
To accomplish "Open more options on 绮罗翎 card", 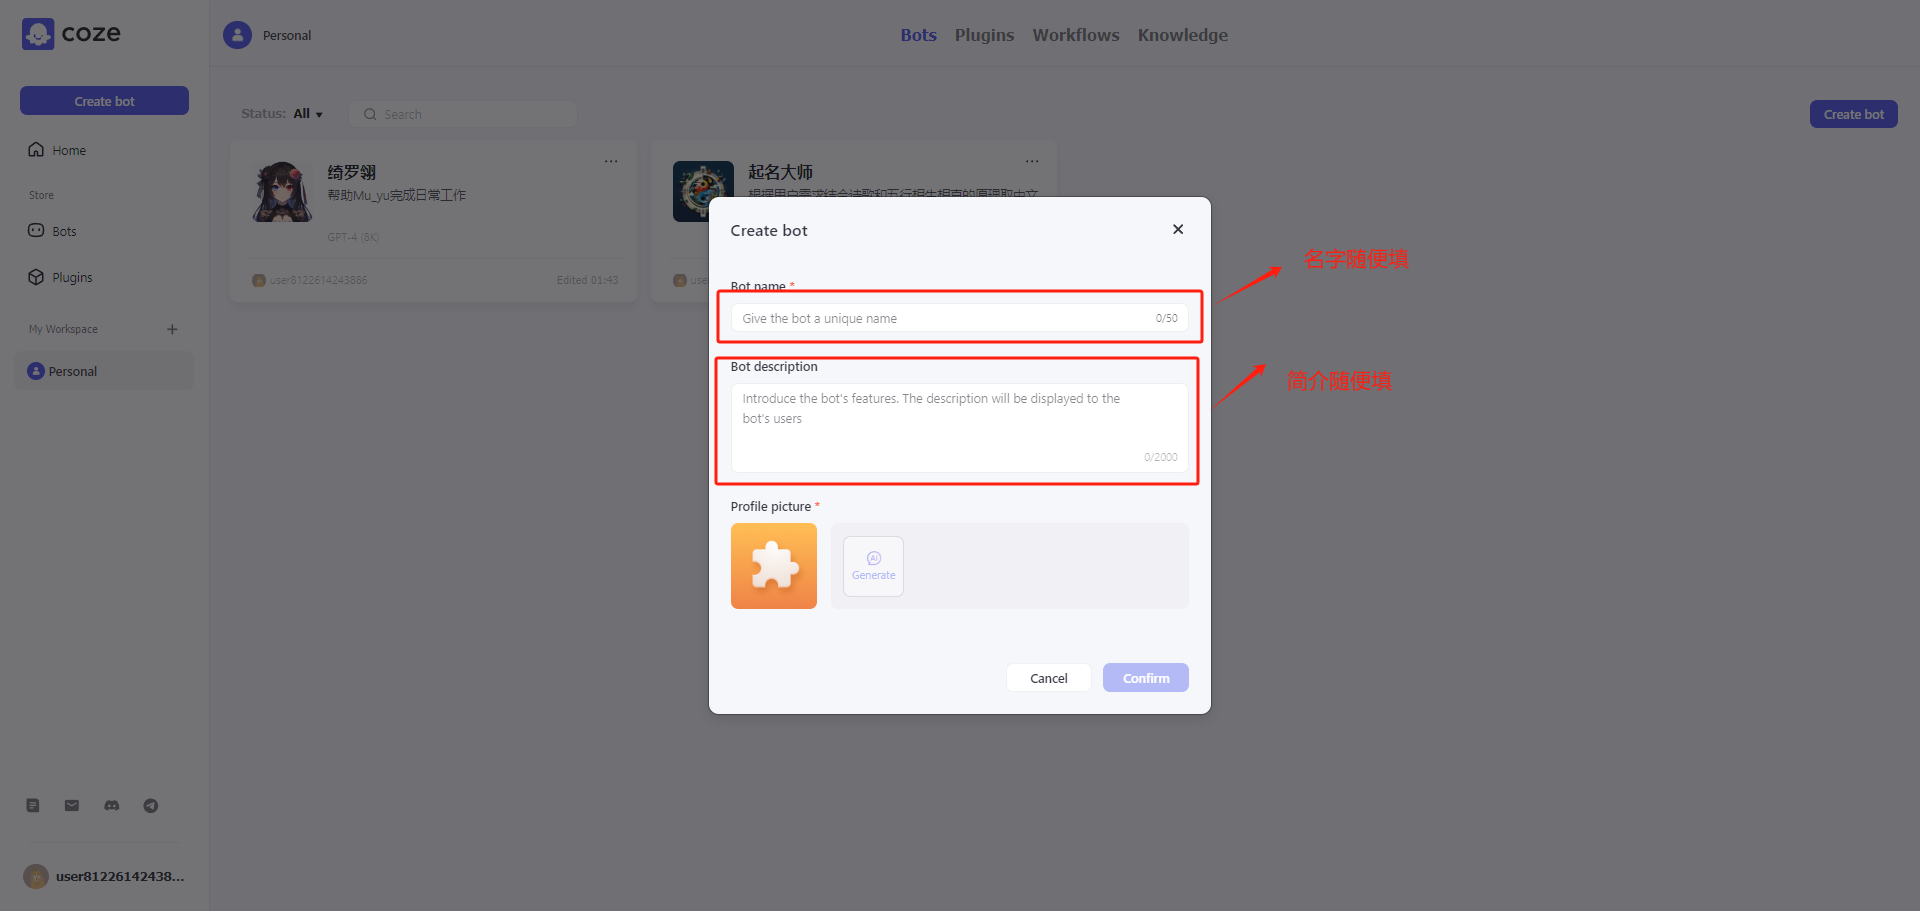I will coord(611,161).
